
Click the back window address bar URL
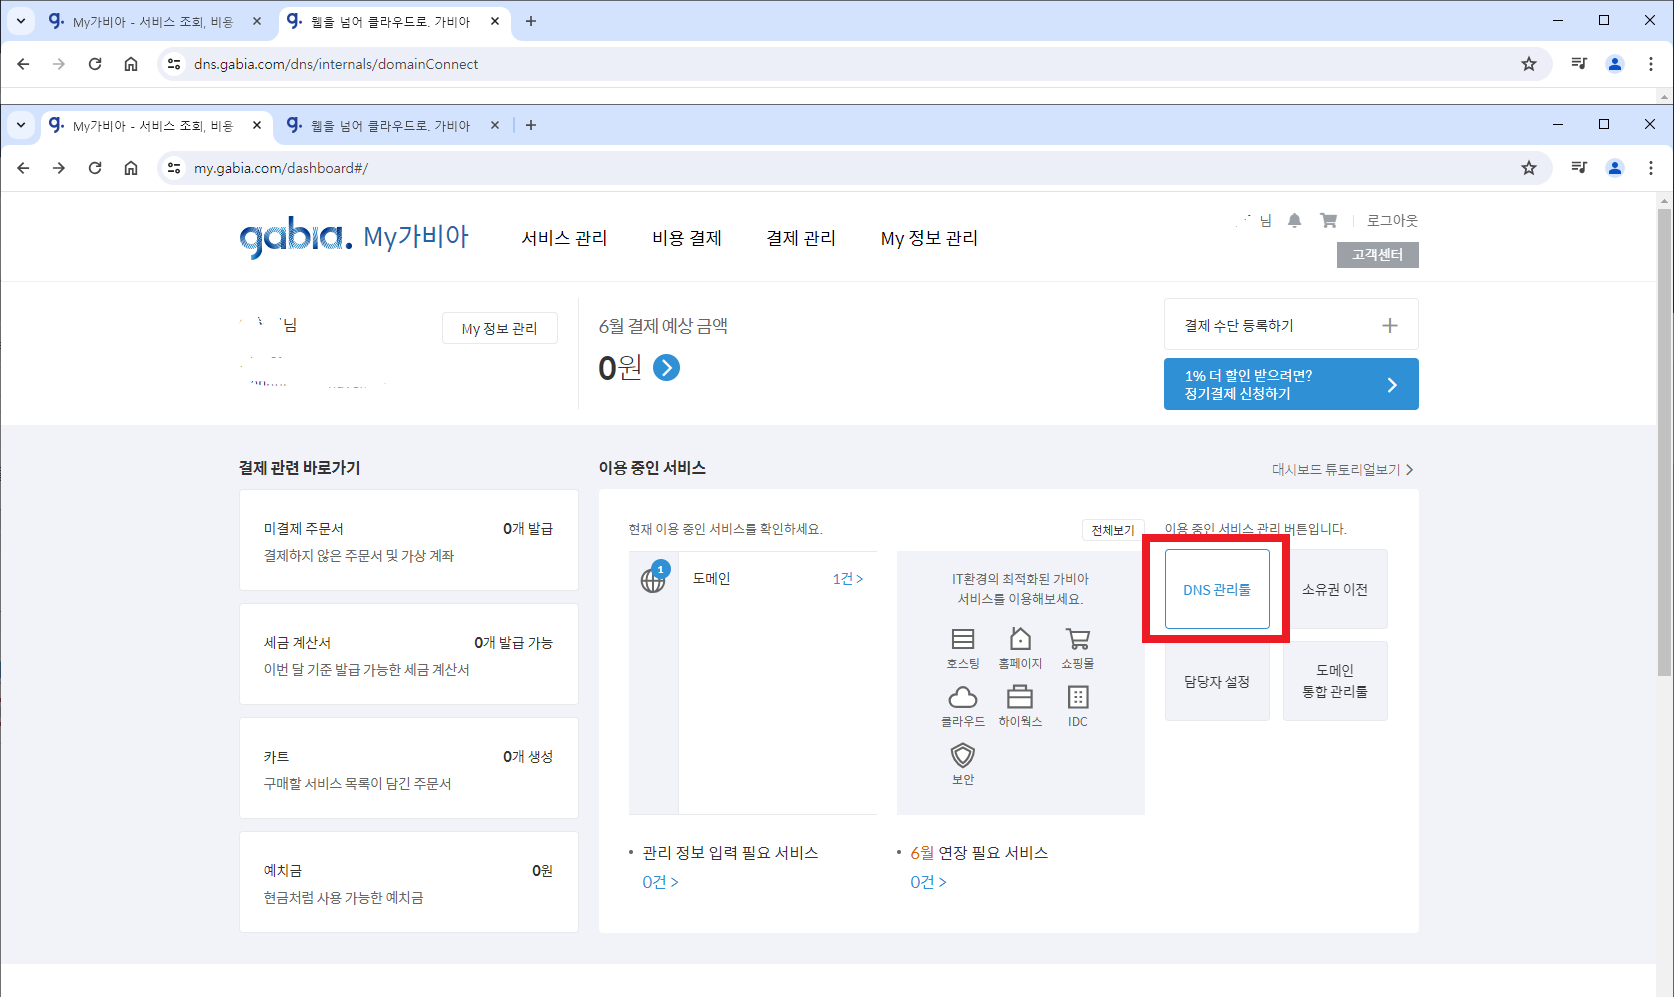coord(336,64)
